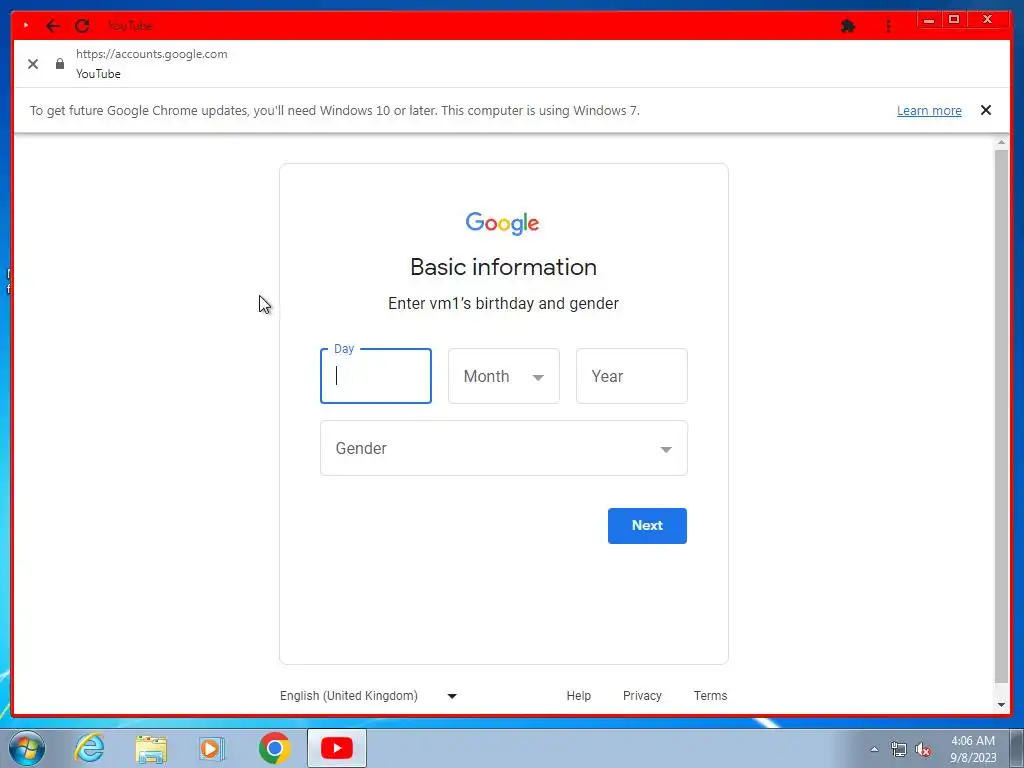Open the three-dot browser menu
The image size is (1024, 768).
[888, 26]
